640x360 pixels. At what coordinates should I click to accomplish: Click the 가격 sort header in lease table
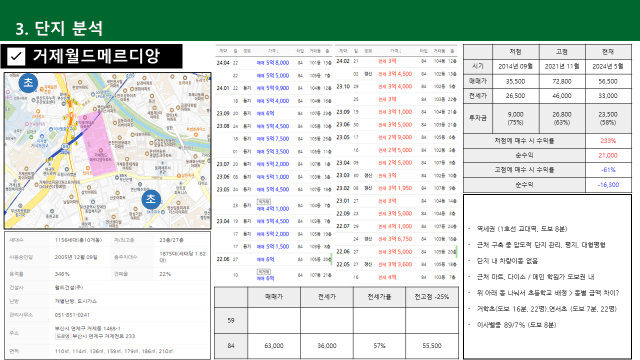pyautogui.click(x=395, y=51)
